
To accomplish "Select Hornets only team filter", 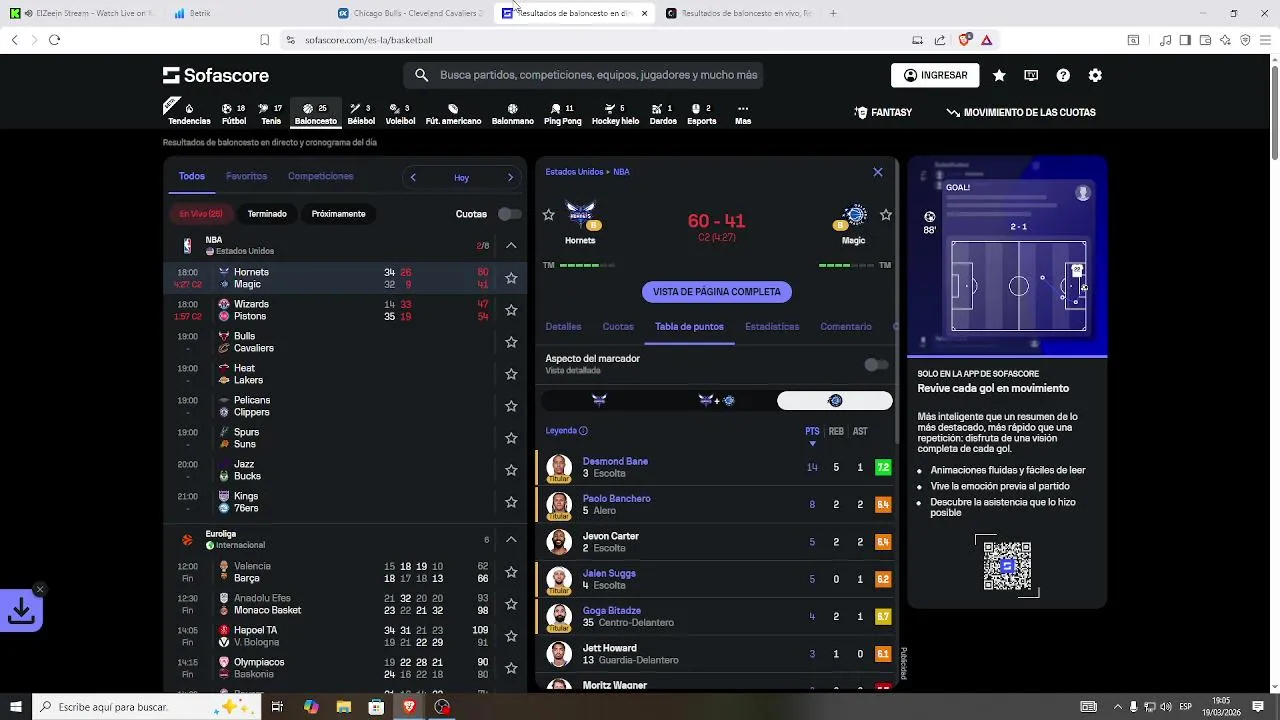I will point(599,400).
